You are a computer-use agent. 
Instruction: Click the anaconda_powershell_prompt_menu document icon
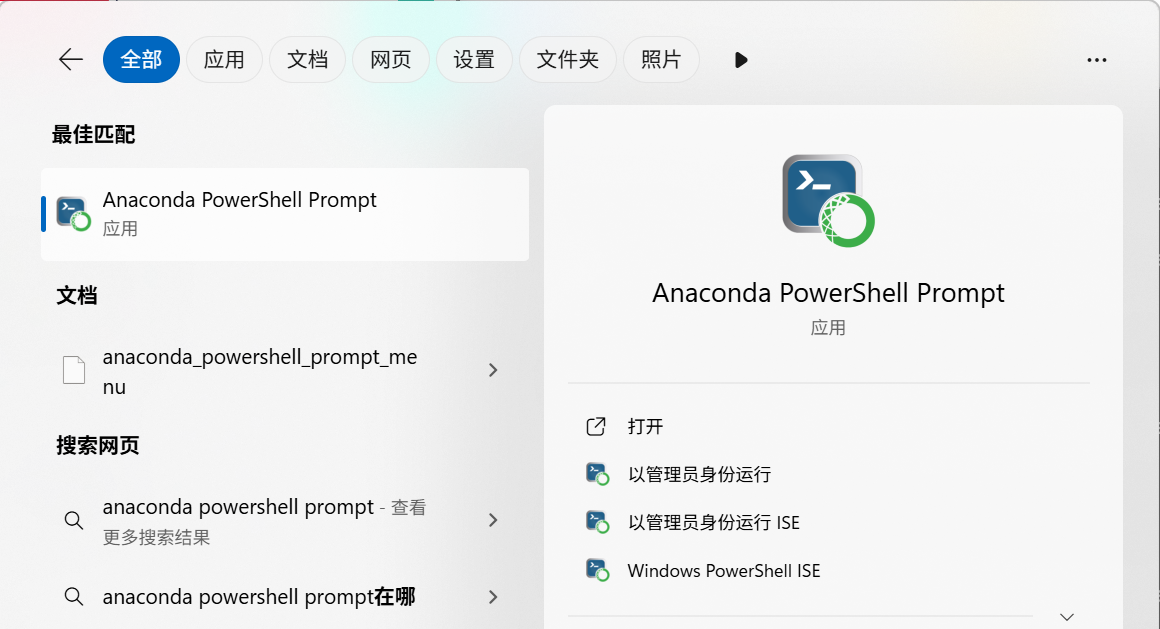[75, 370]
